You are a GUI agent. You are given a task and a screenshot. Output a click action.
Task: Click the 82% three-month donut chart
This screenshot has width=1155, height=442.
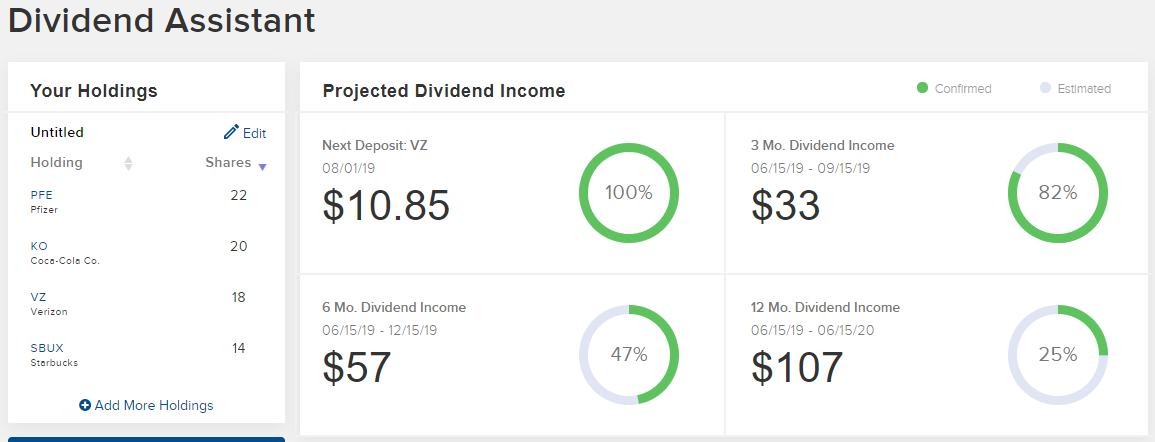click(x=1057, y=193)
